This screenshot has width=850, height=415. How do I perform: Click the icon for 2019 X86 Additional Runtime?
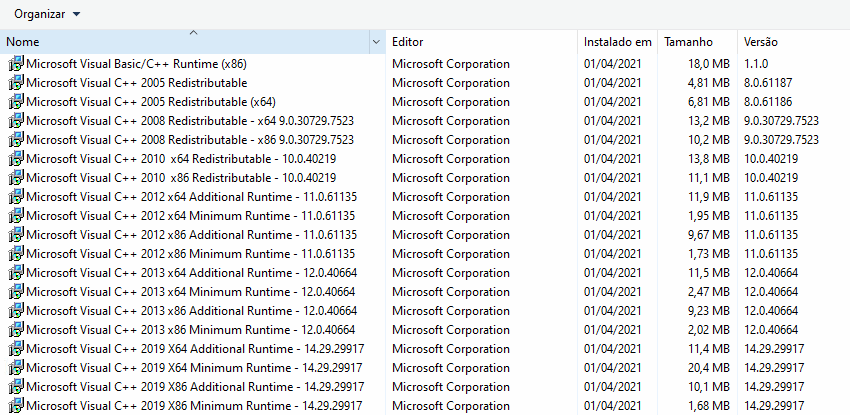[17, 387]
